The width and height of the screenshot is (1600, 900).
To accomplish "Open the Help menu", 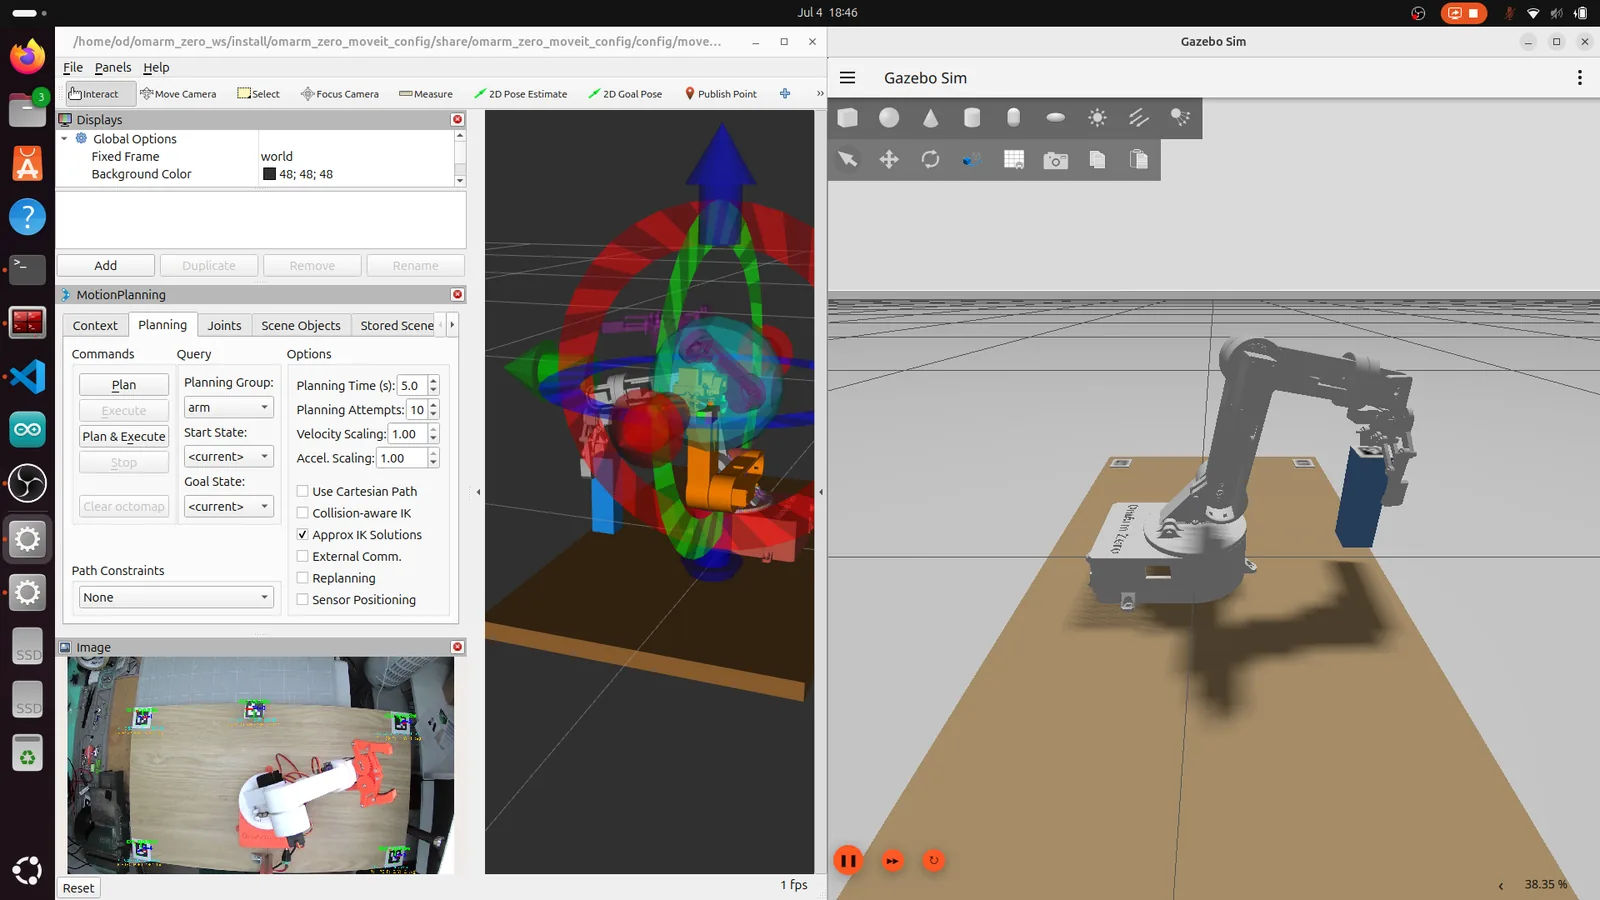I will (x=156, y=67).
